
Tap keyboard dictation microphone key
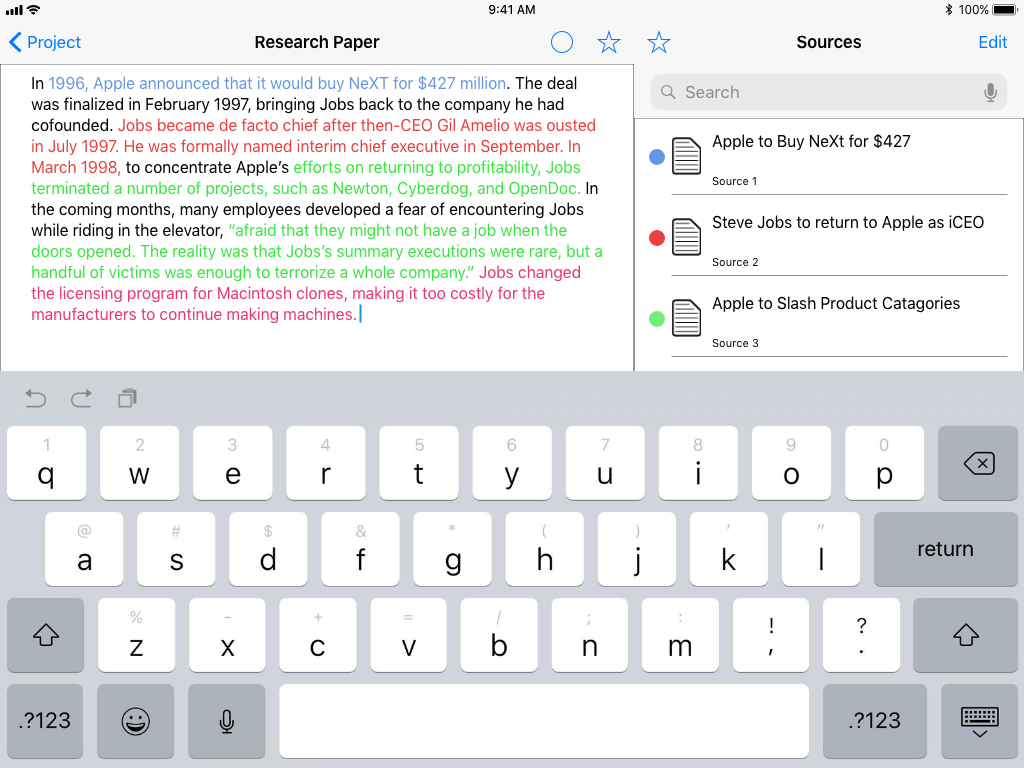coord(227,721)
